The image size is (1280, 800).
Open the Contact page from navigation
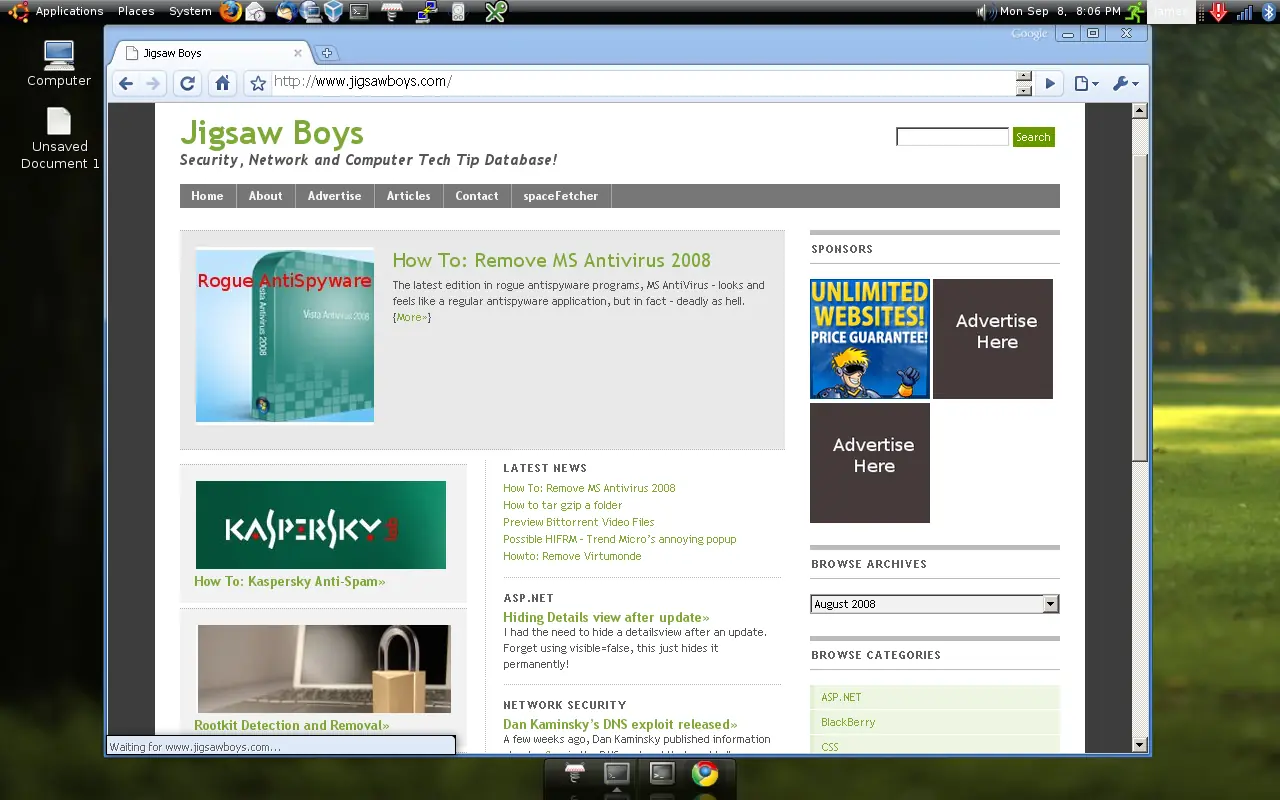[x=476, y=196]
